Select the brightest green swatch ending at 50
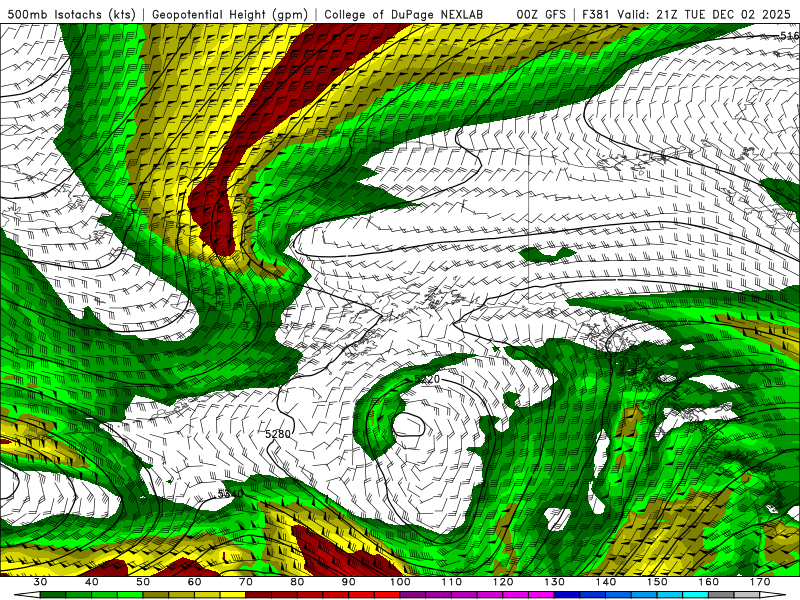Image resolution: width=800 pixels, height=600 pixels. (x=130, y=595)
